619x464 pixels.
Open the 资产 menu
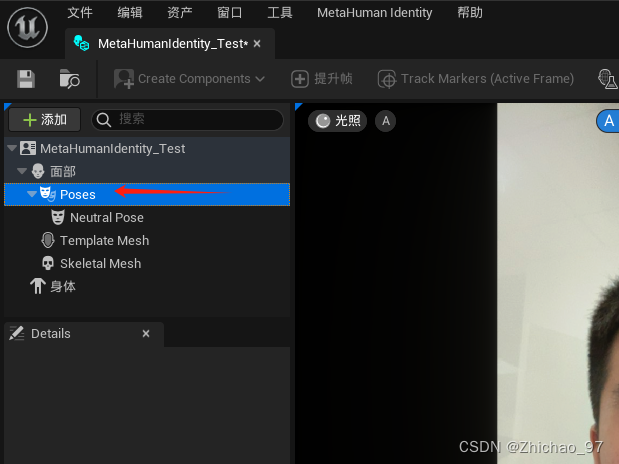180,13
